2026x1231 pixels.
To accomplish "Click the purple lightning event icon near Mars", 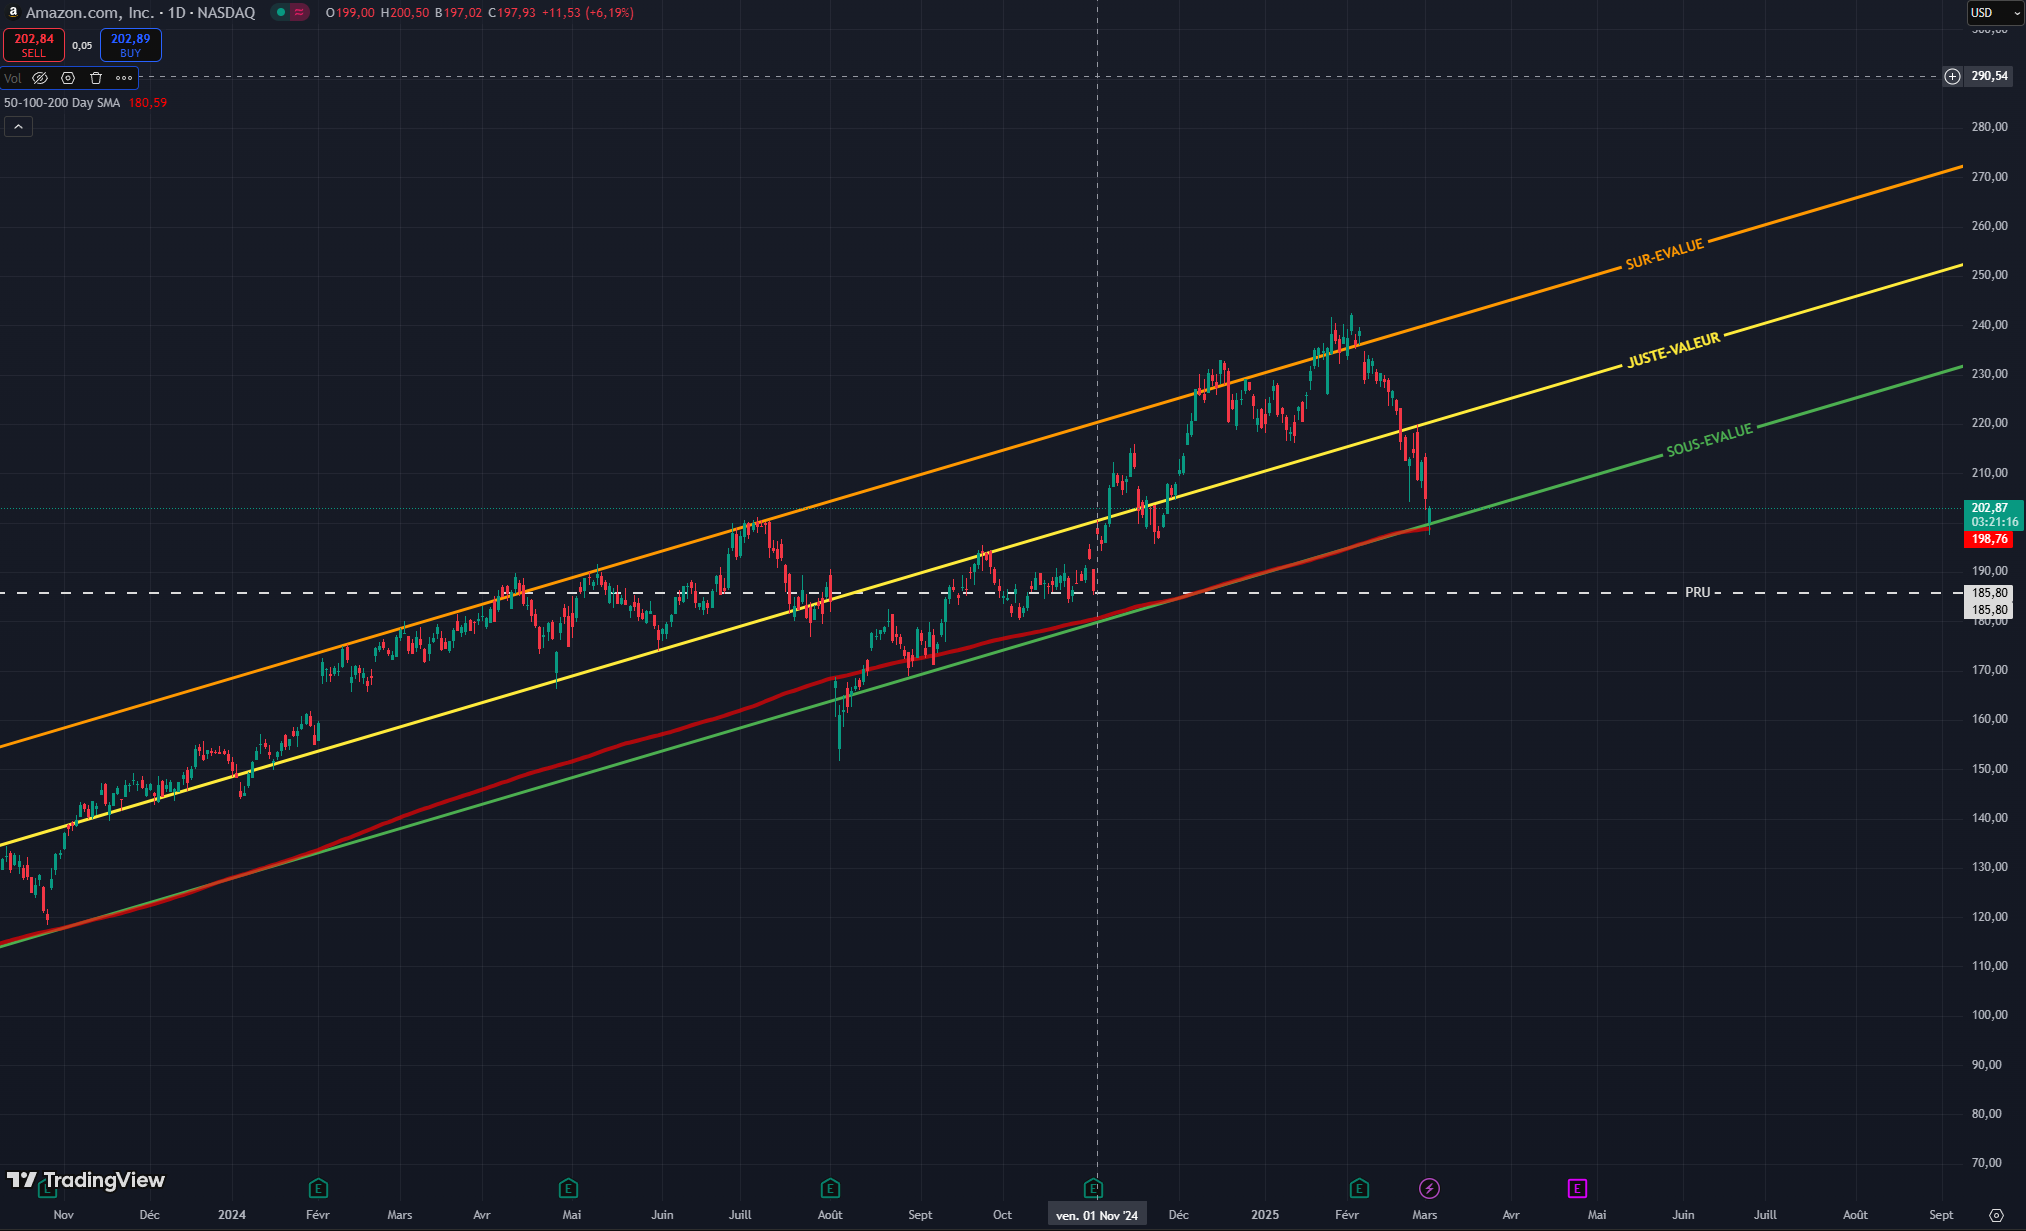I will pos(1429,1188).
